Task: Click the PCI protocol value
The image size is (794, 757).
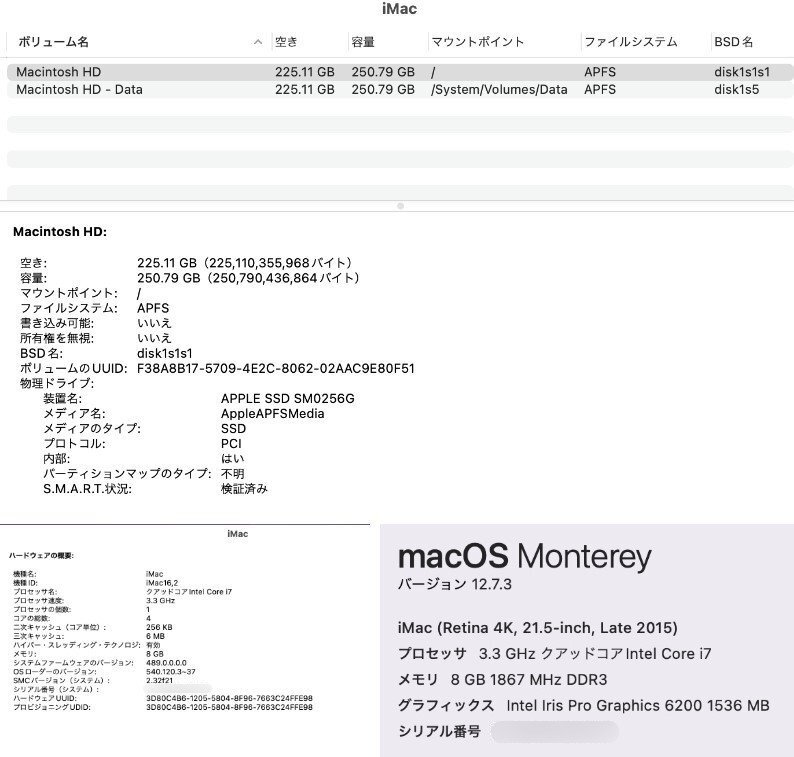Action: (x=231, y=444)
